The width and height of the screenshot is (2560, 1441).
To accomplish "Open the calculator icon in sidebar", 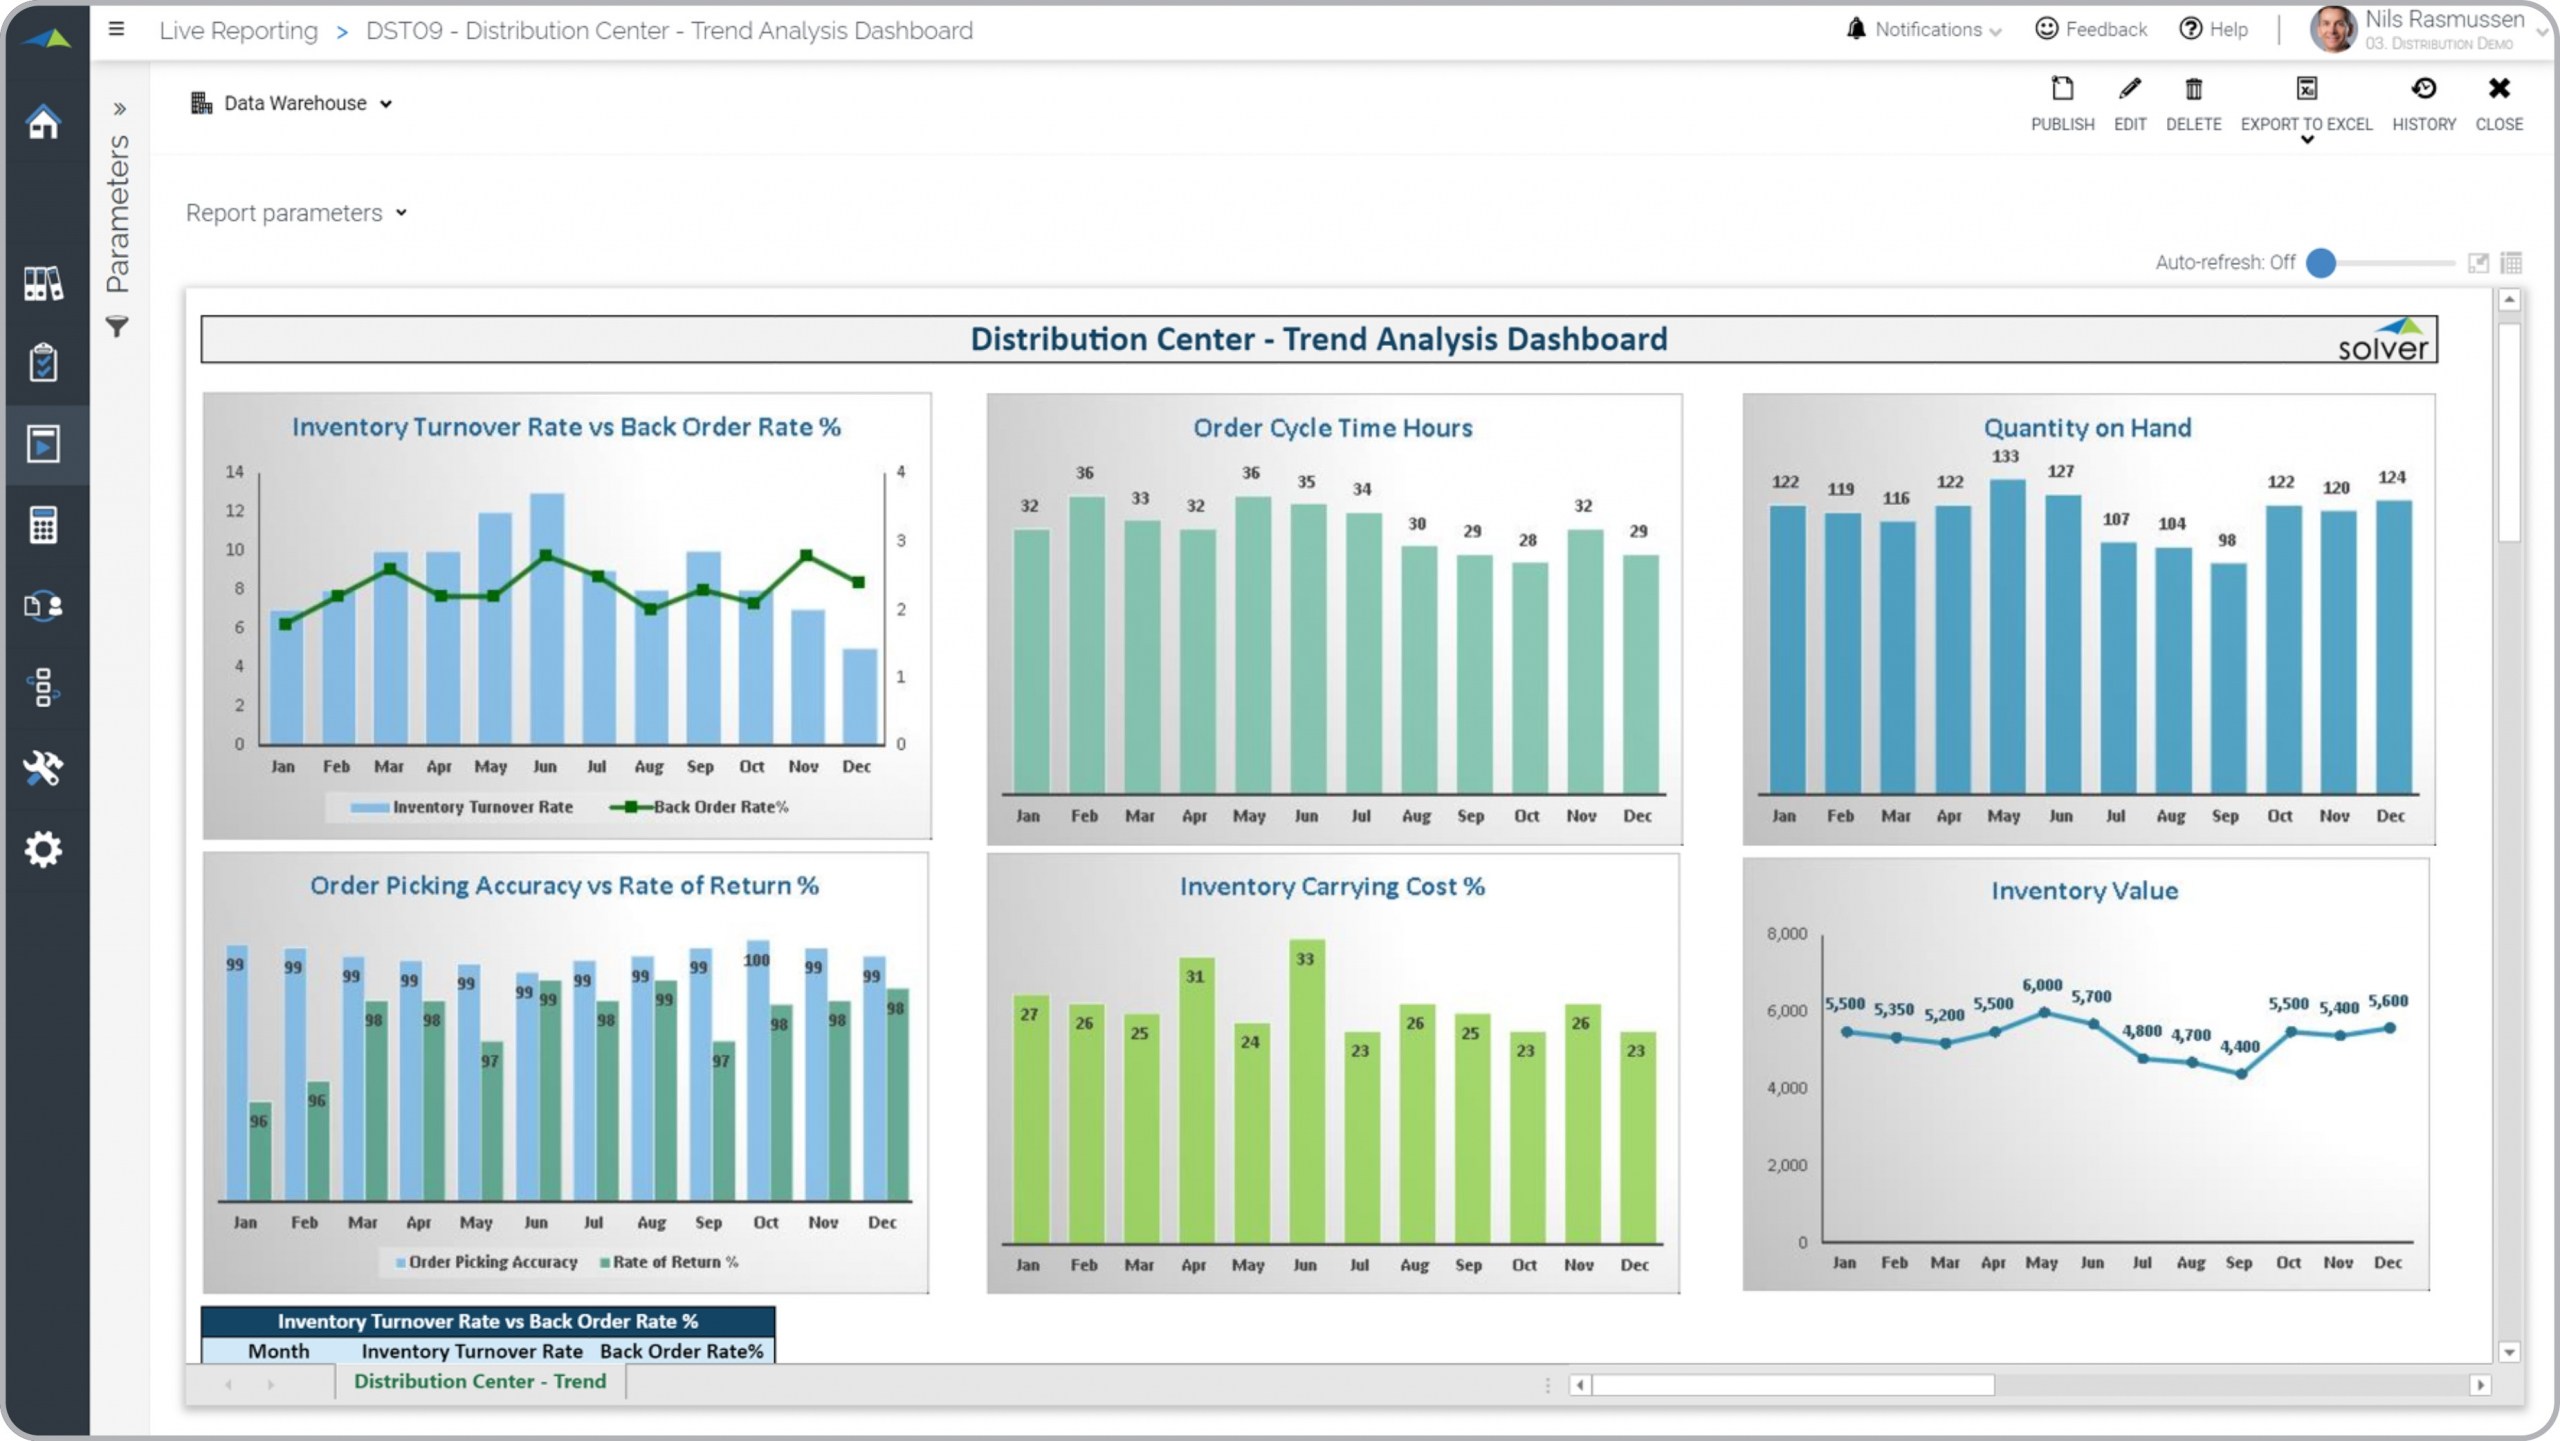I will 43,525.
